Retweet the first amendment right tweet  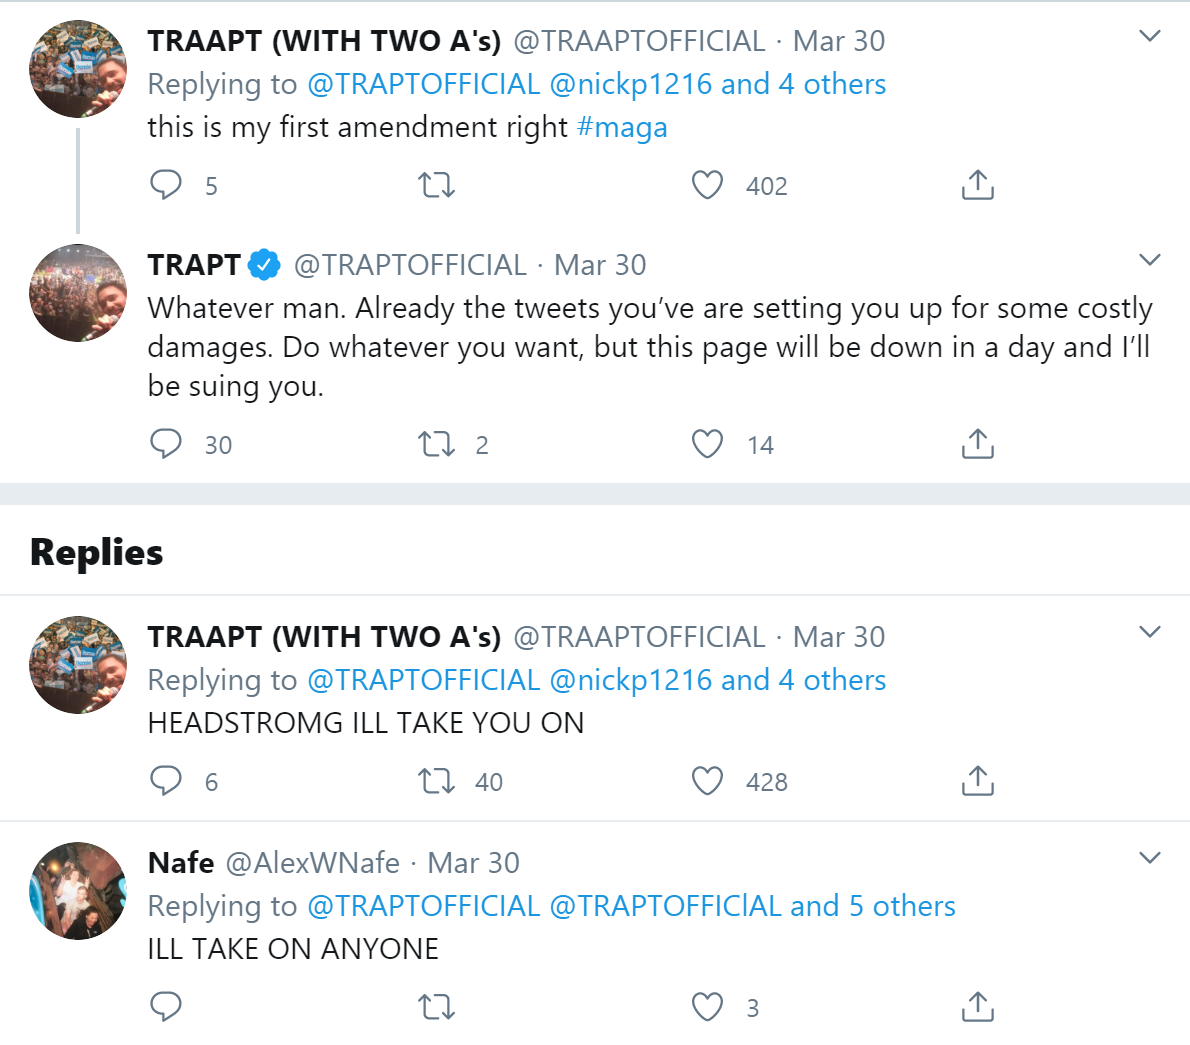coord(436,185)
